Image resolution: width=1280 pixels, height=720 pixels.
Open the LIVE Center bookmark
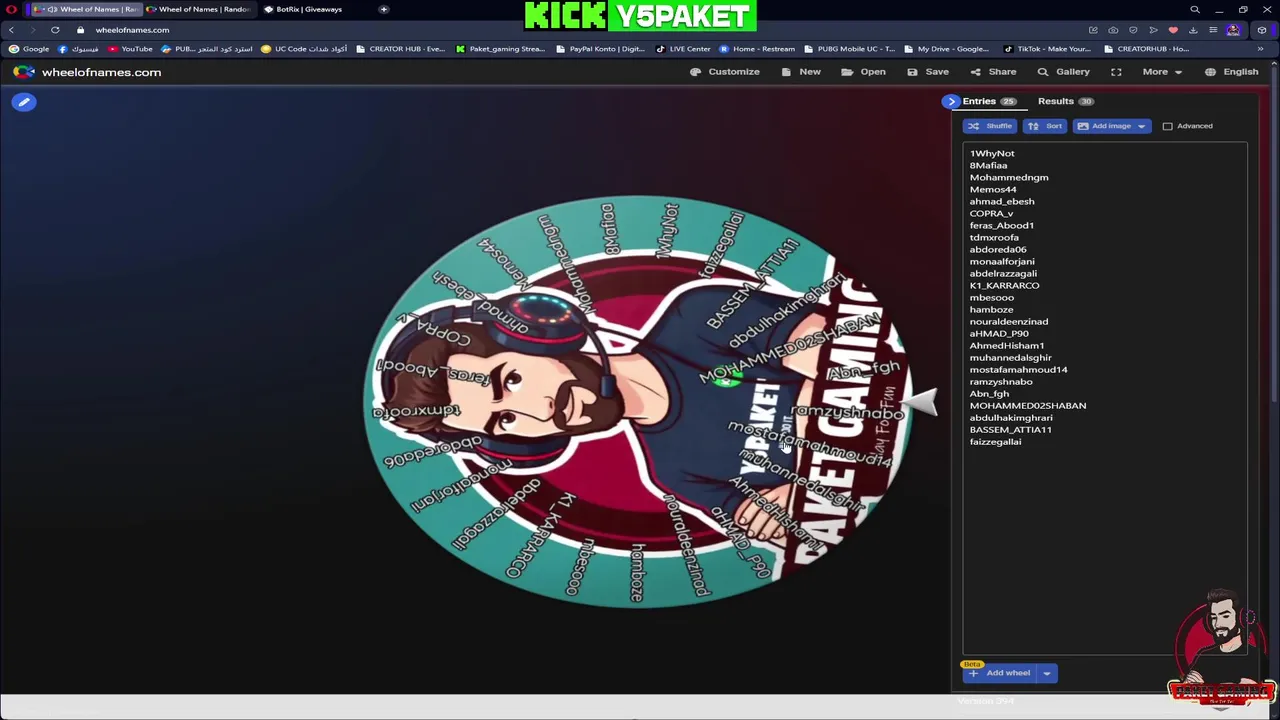683,49
